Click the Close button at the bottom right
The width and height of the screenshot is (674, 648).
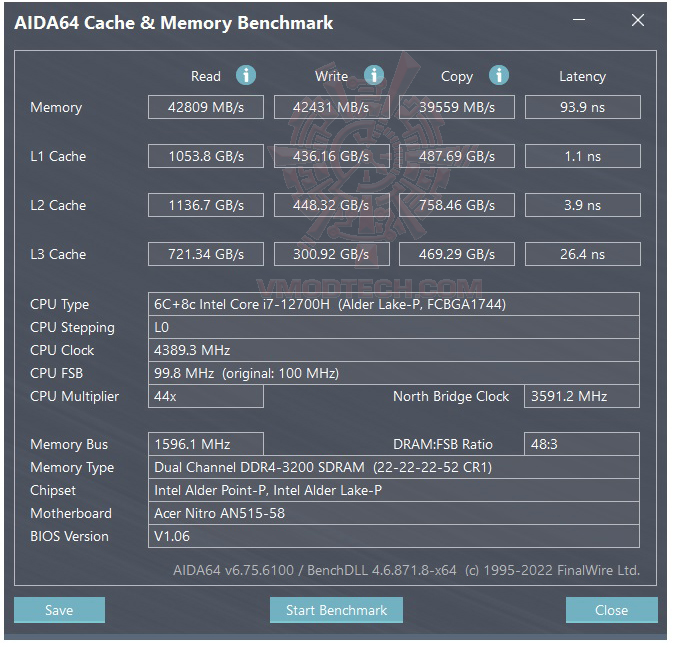(x=611, y=610)
